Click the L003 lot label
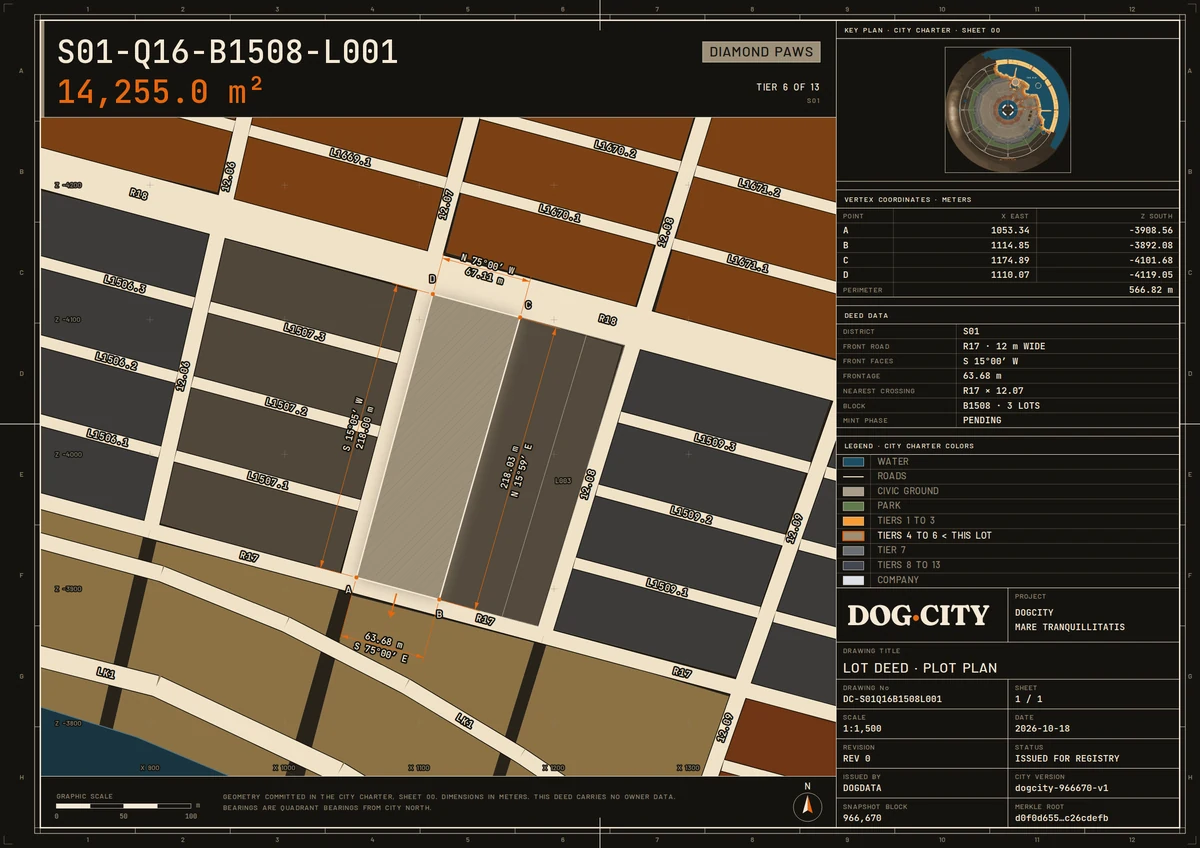 click(x=562, y=481)
